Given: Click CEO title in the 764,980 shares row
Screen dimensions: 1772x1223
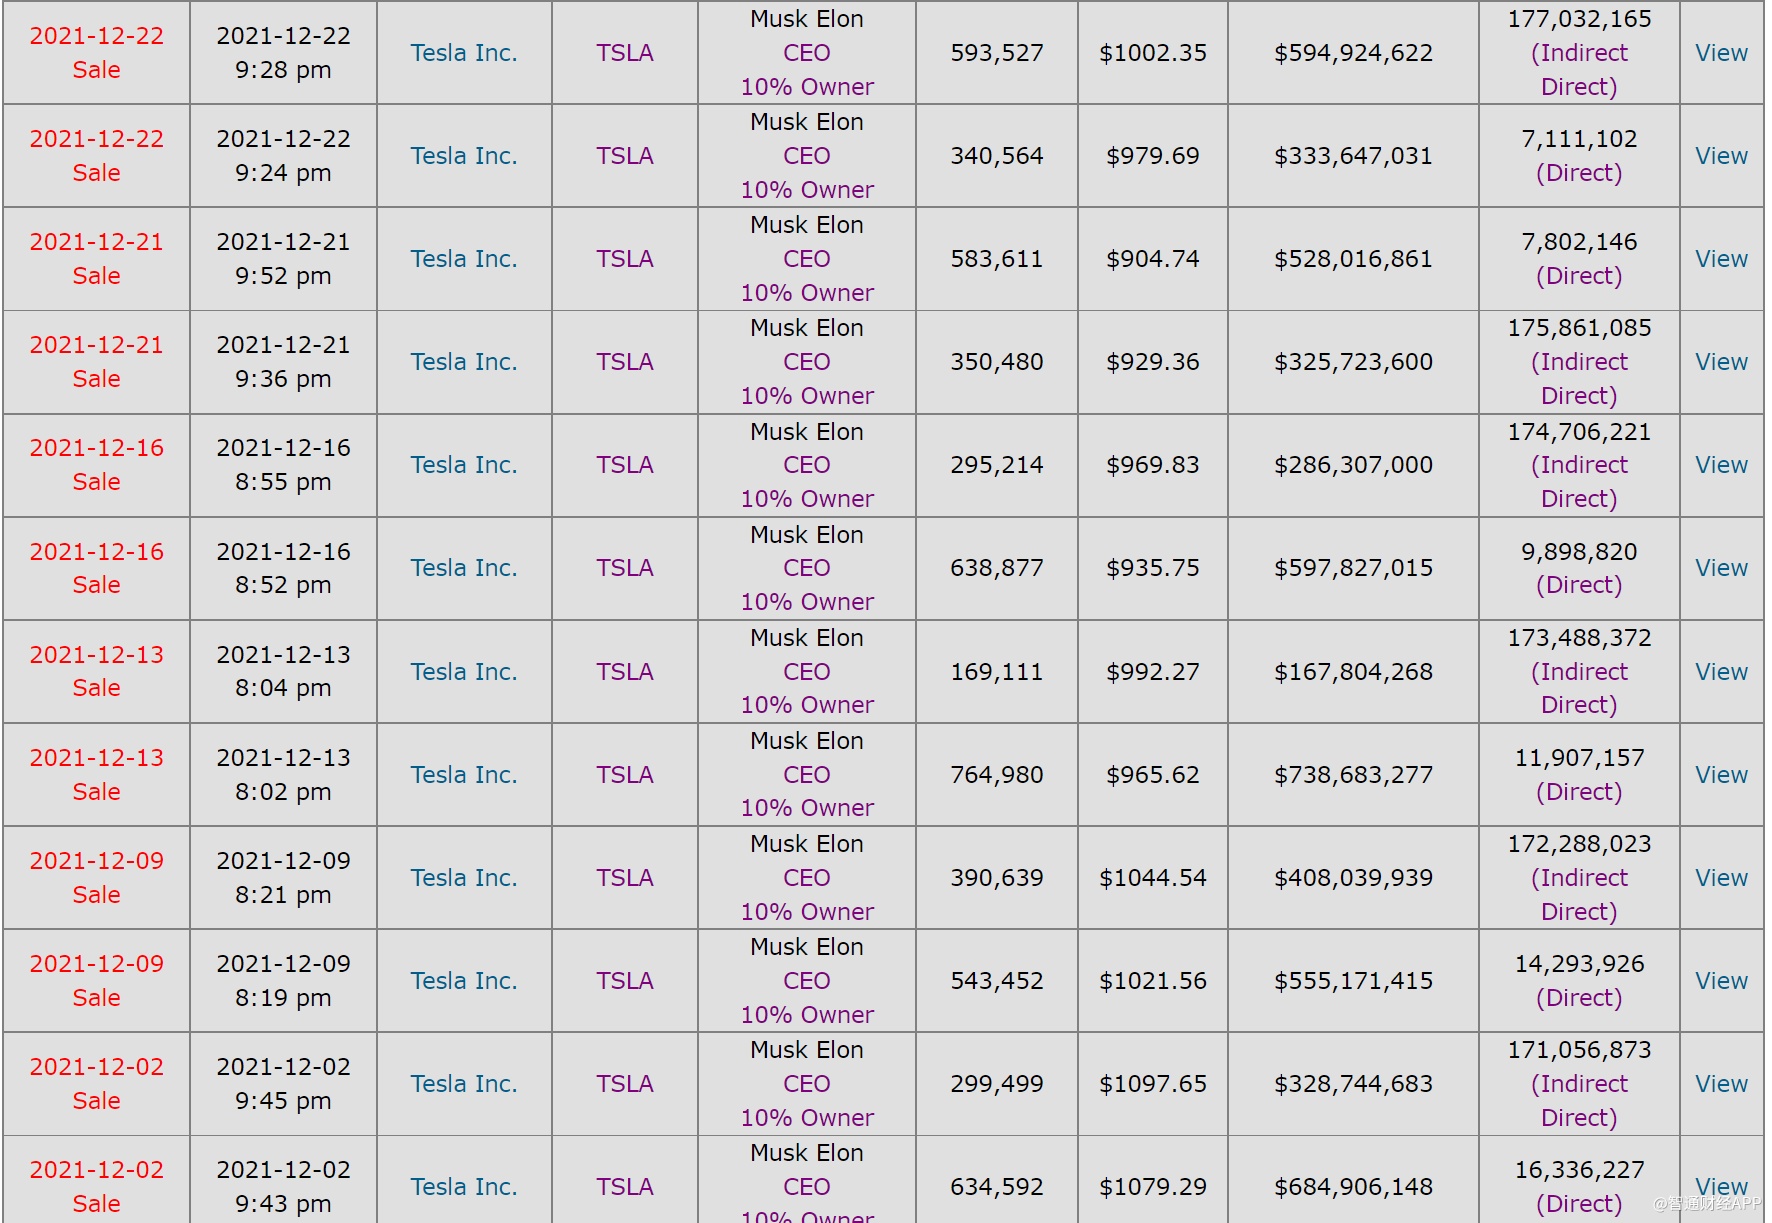Looking at the screenshot, I should [806, 775].
